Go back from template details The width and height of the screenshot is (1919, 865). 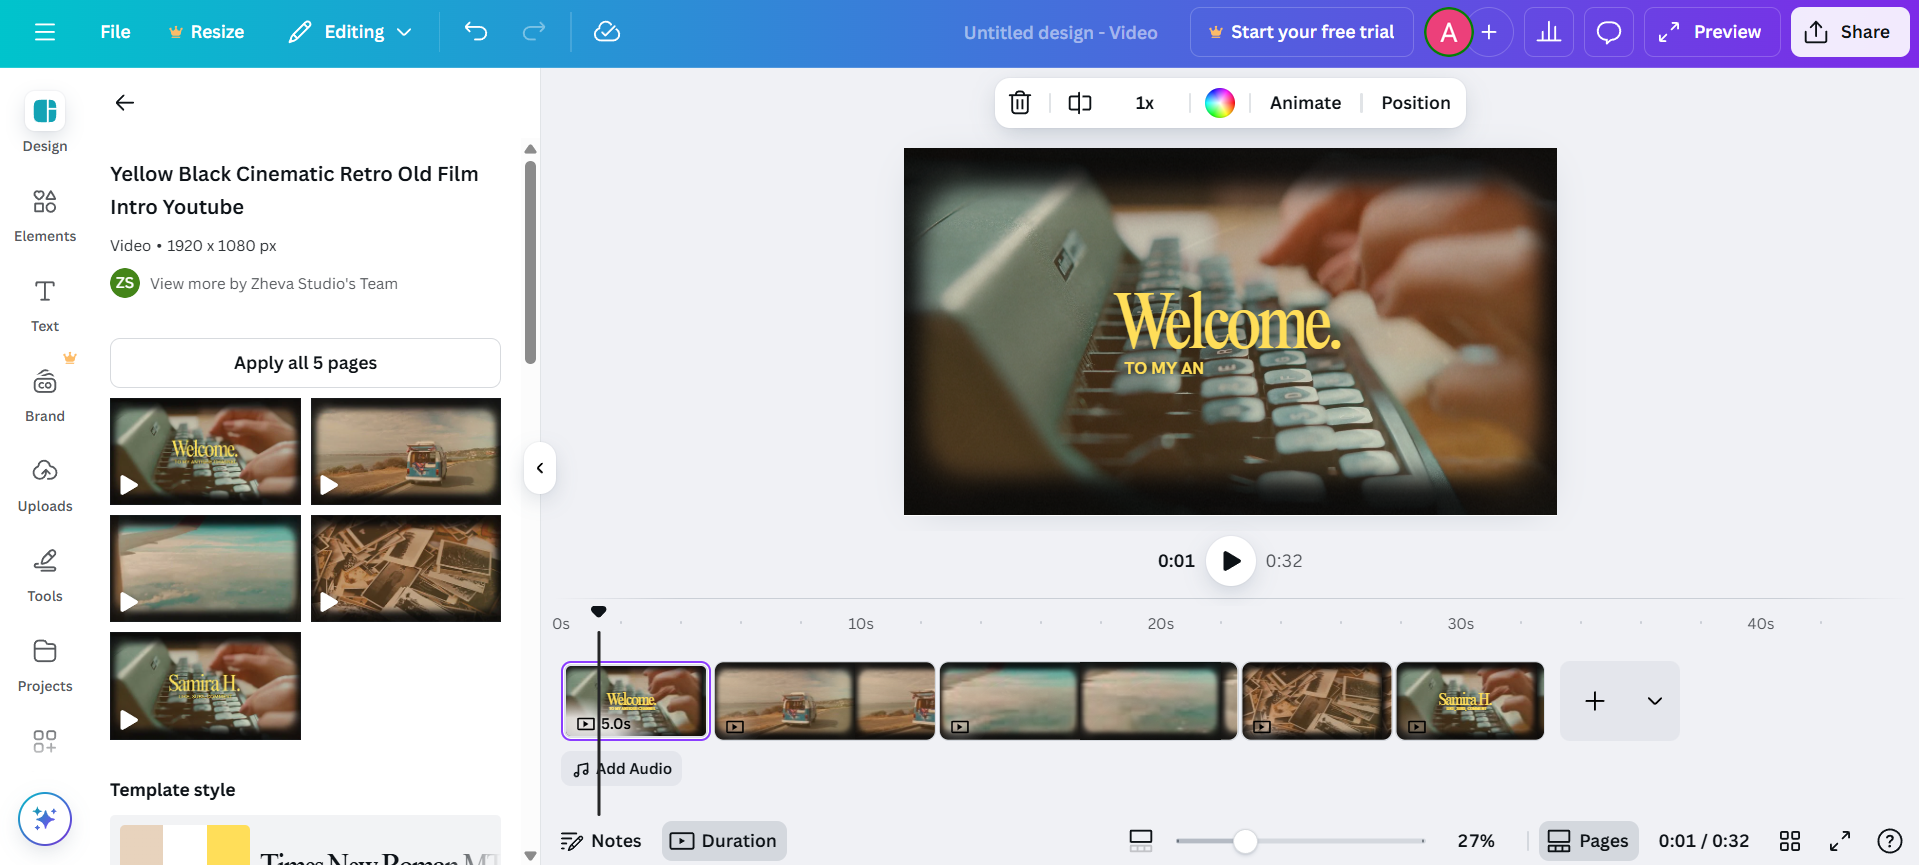pyautogui.click(x=125, y=102)
